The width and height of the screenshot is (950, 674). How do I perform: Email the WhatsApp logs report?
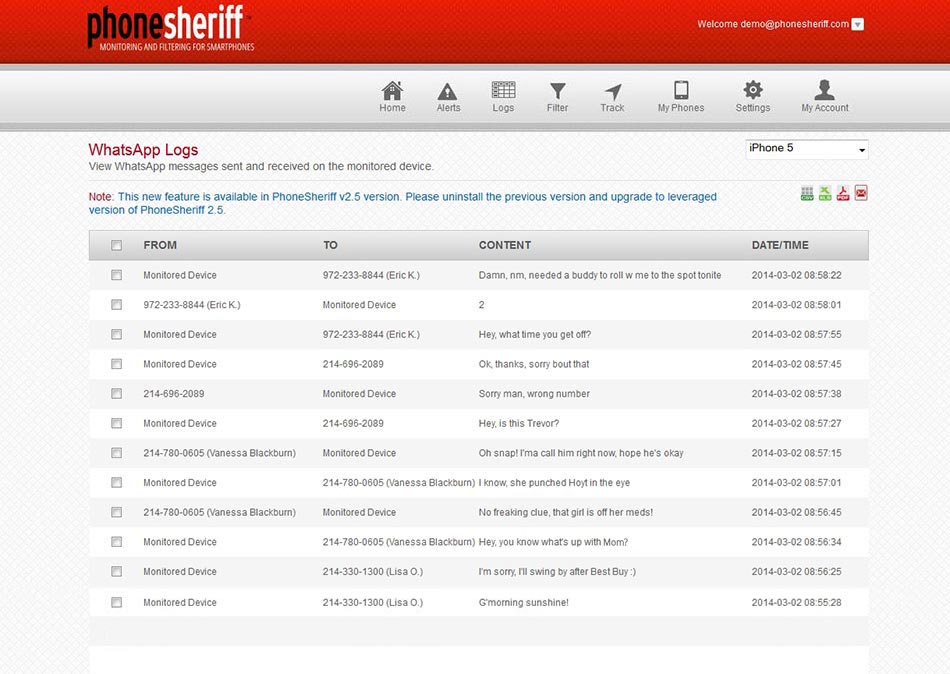pos(860,192)
